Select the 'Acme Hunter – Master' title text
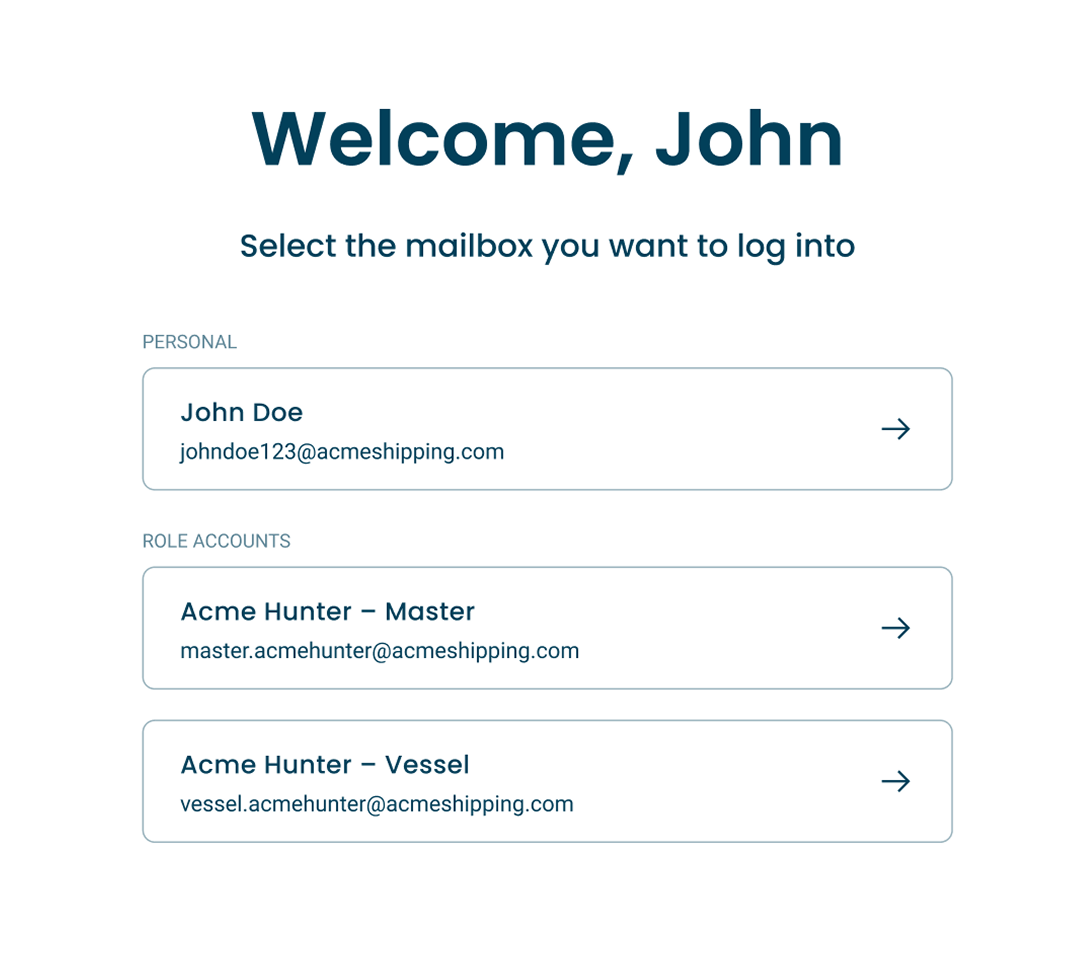1091x957 pixels. [x=327, y=611]
